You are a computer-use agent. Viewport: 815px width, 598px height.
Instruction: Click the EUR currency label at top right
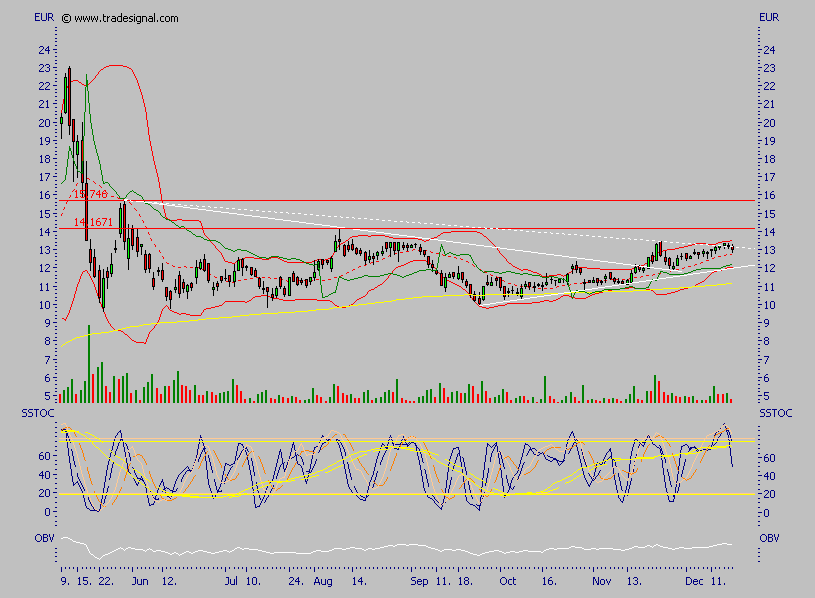[769, 18]
